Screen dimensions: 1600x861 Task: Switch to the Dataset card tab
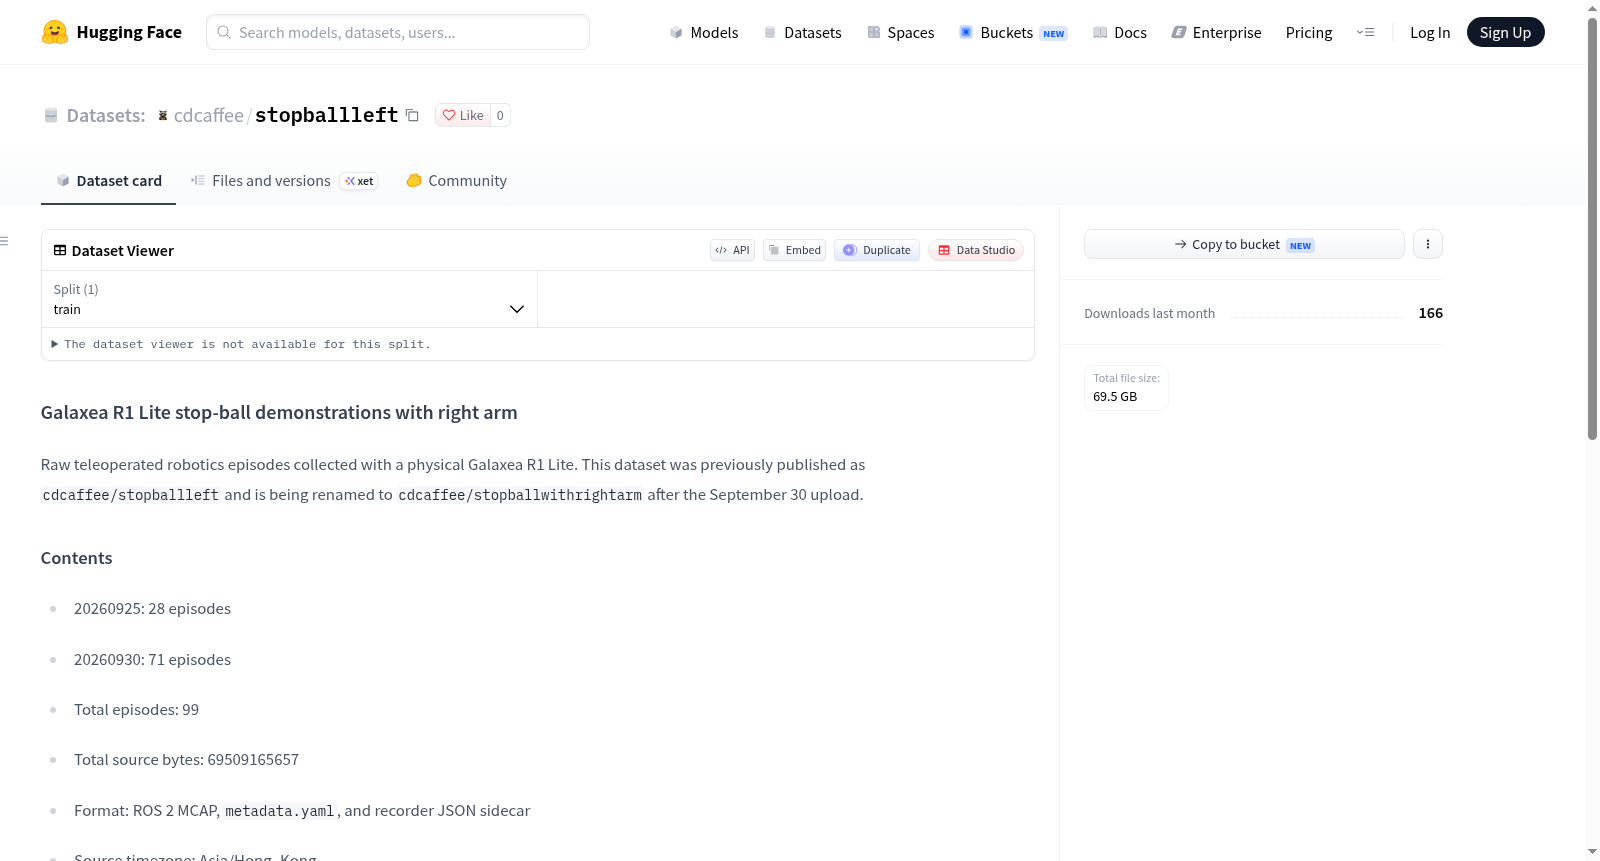[x=108, y=181]
